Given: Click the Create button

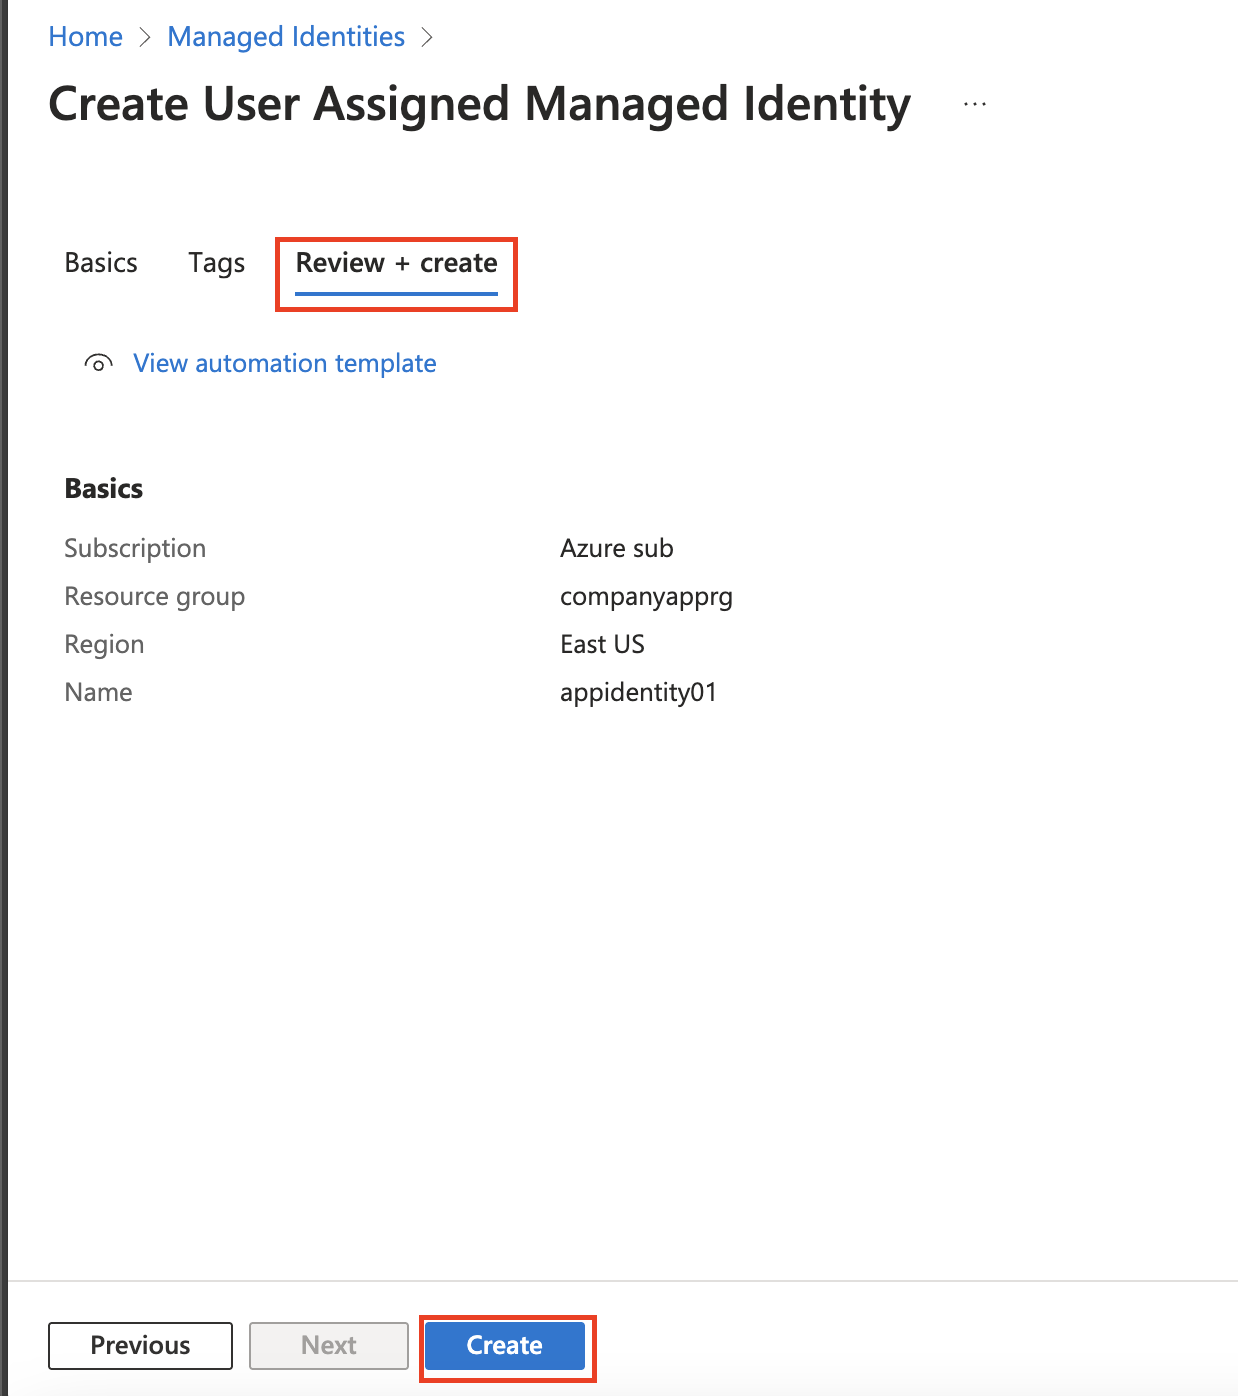Looking at the screenshot, I should pos(505,1346).
